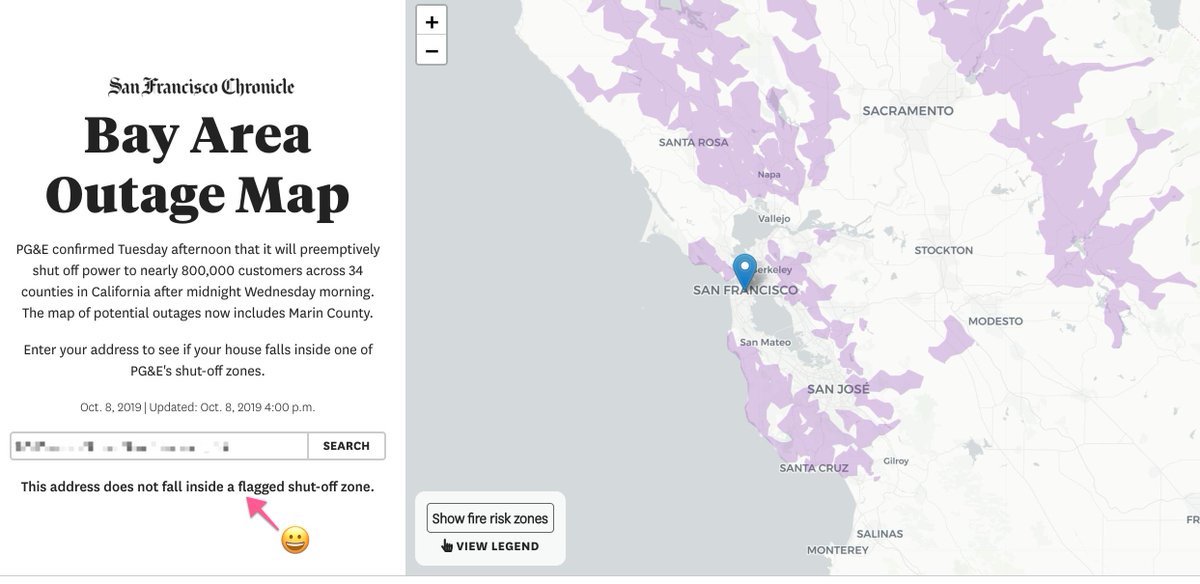Zoom in with the plus button

click(431, 21)
